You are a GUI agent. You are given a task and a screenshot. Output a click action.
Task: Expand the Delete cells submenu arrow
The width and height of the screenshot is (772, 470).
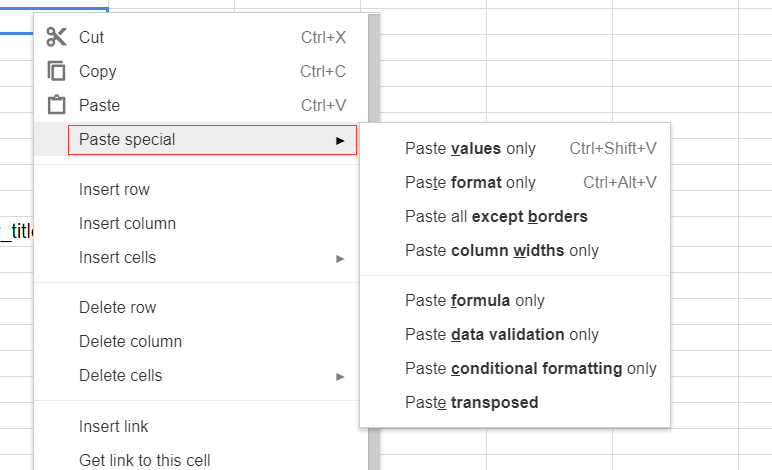(340, 376)
